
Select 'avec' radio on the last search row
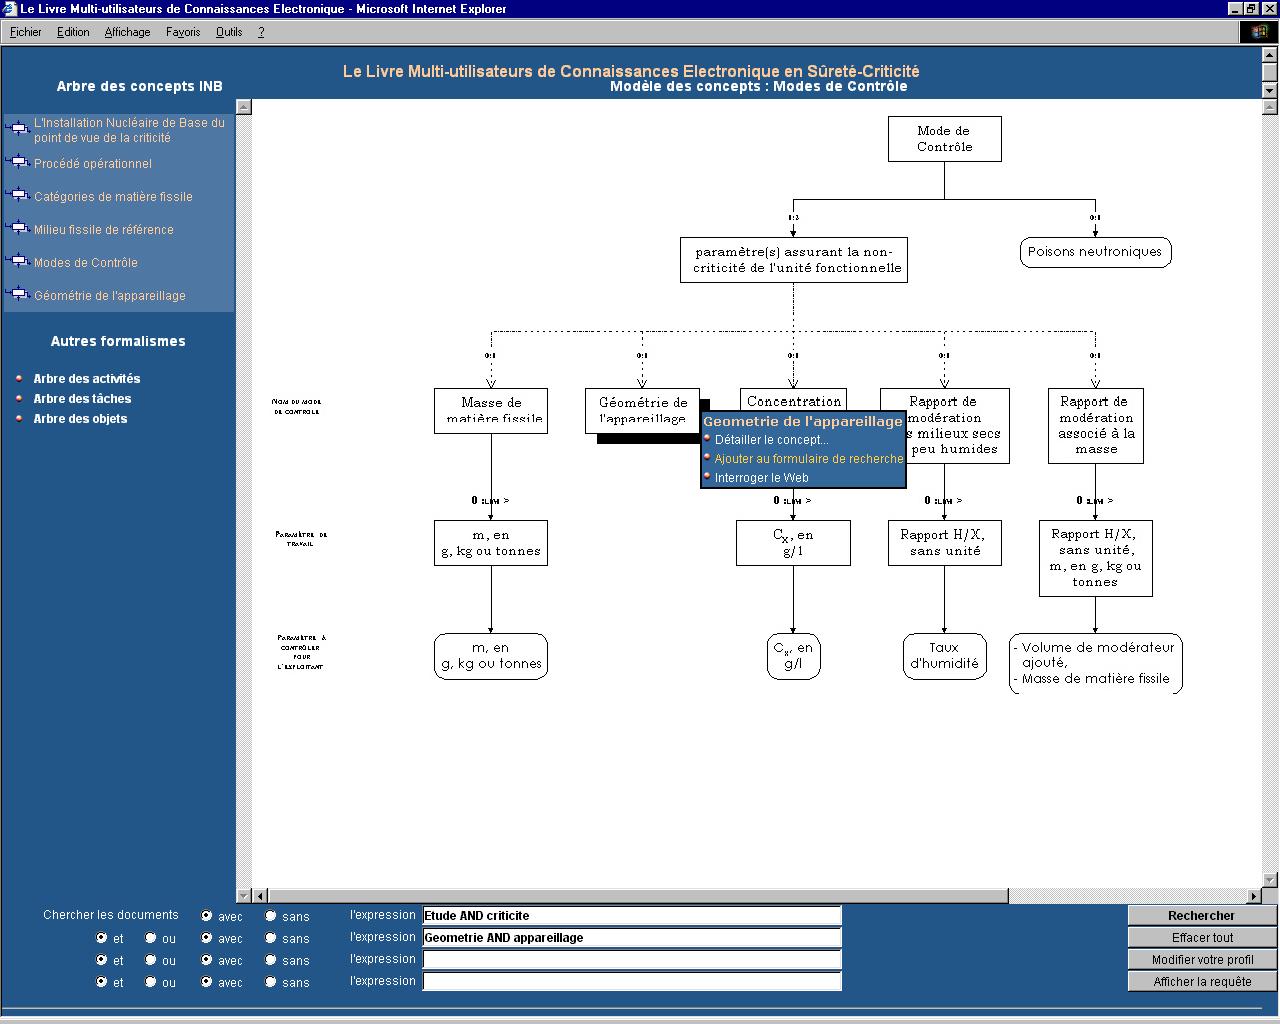(x=206, y=982)
